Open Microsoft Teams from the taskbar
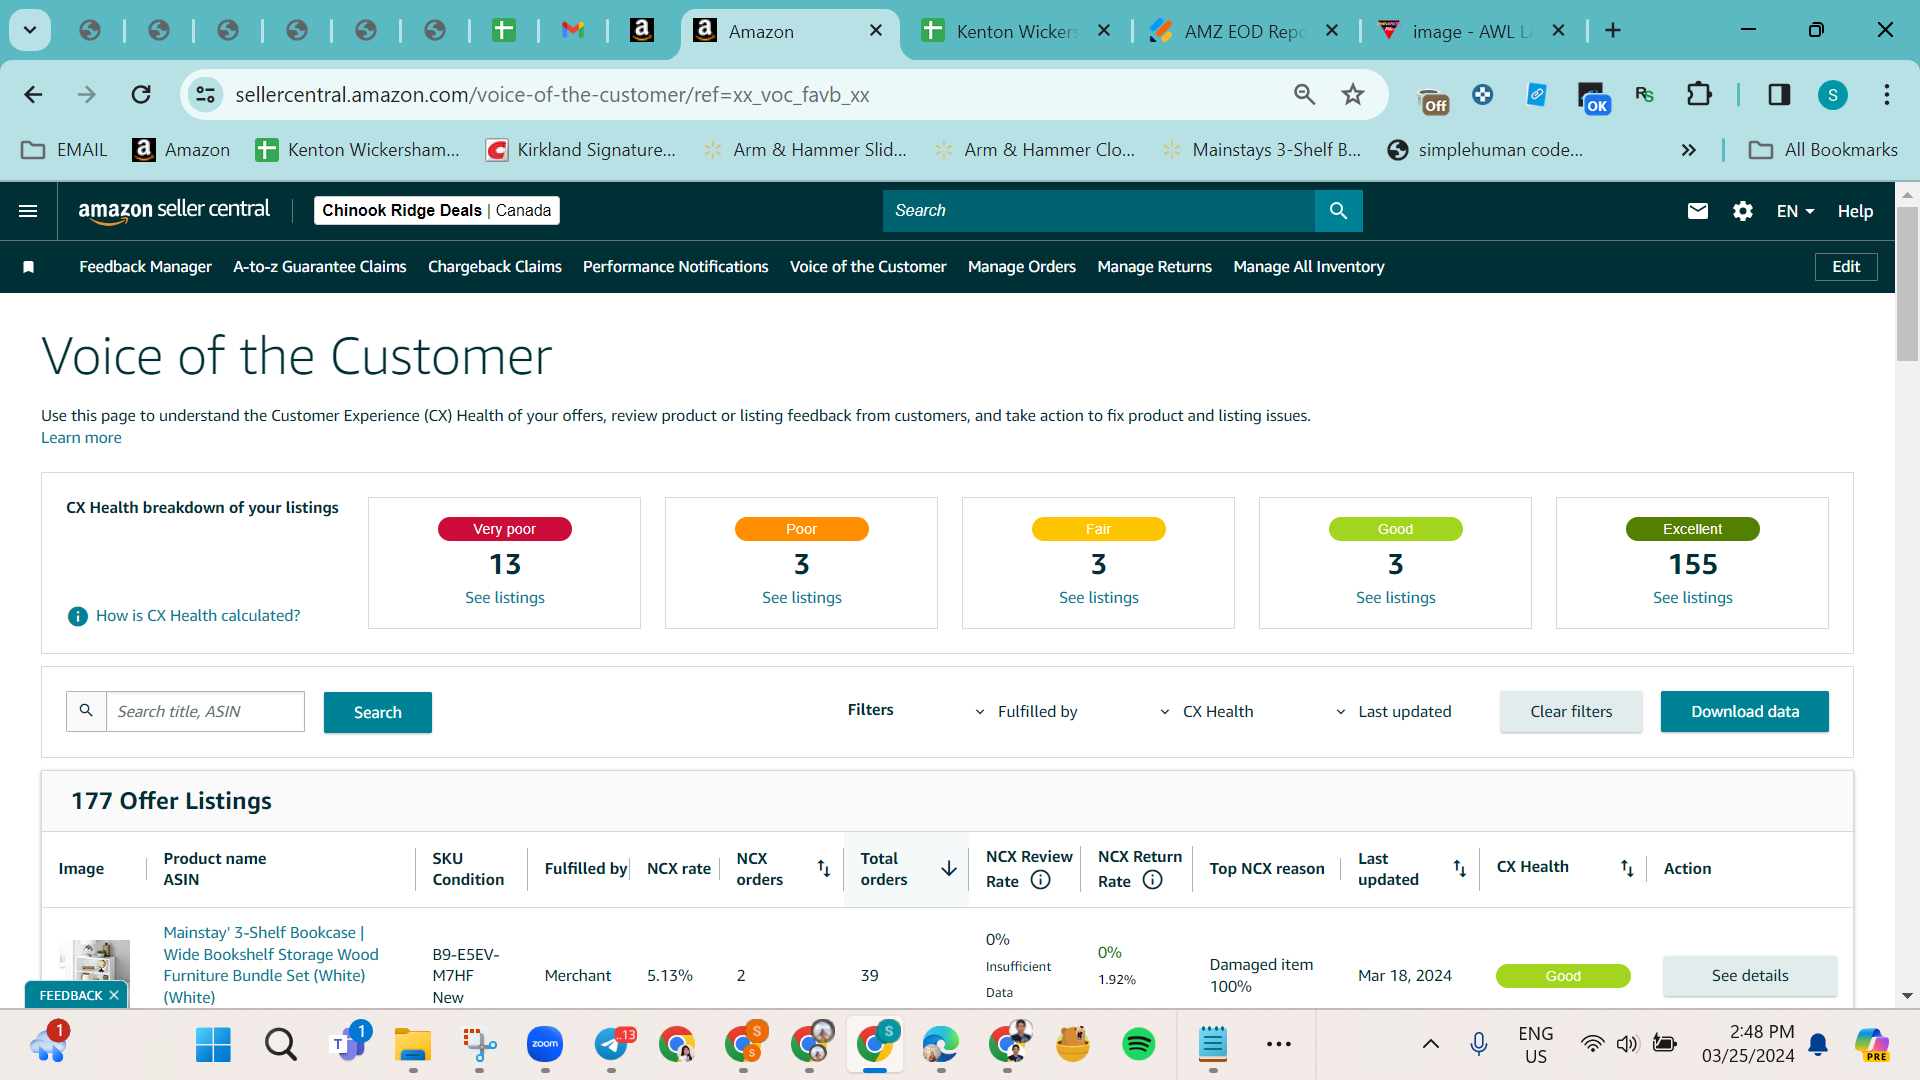This screenshot has height=1080, width=1920. click(349, 1045)
